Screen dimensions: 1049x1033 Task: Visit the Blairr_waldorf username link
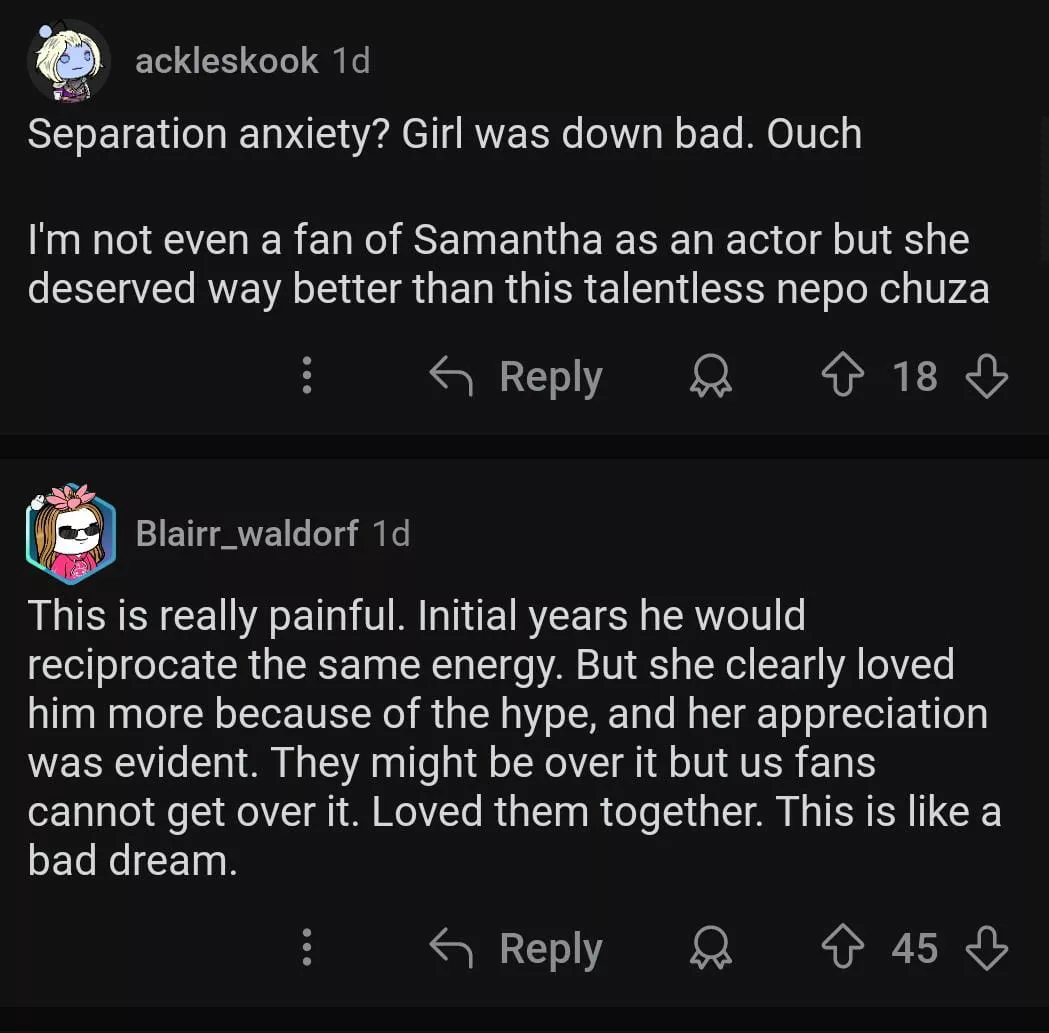(246, 533)
